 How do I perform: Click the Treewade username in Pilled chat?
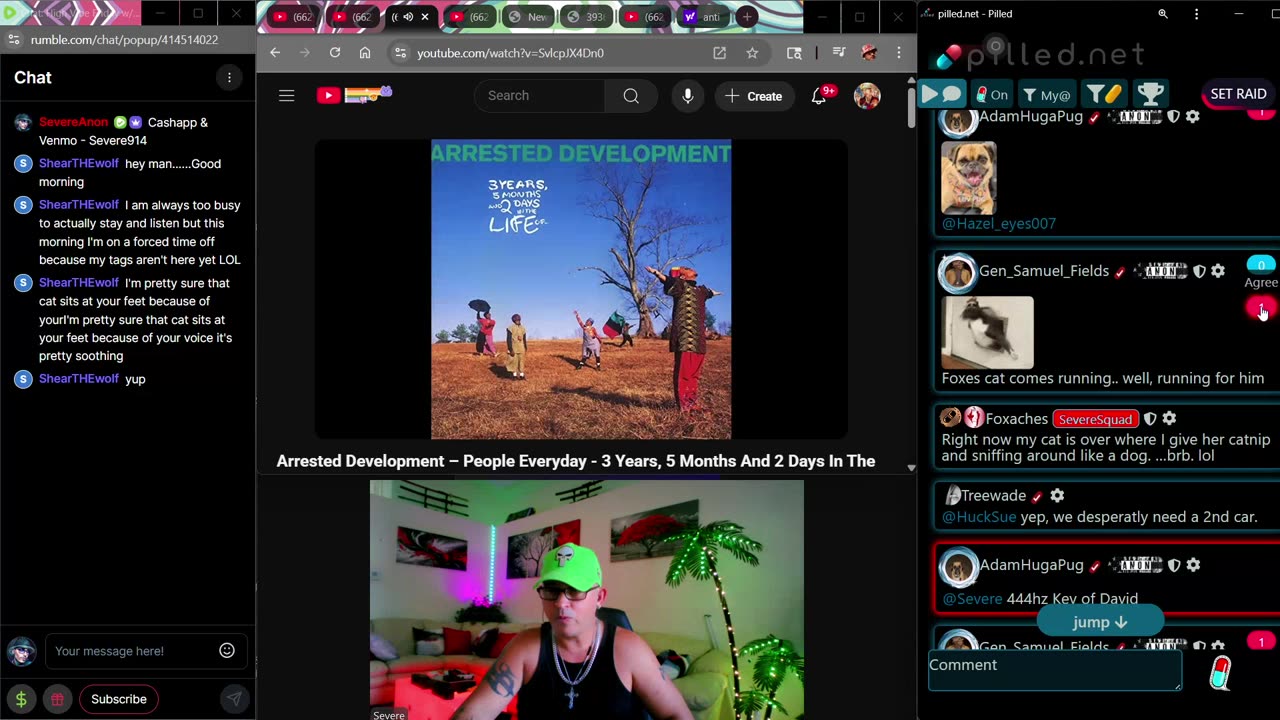point(993,496)
